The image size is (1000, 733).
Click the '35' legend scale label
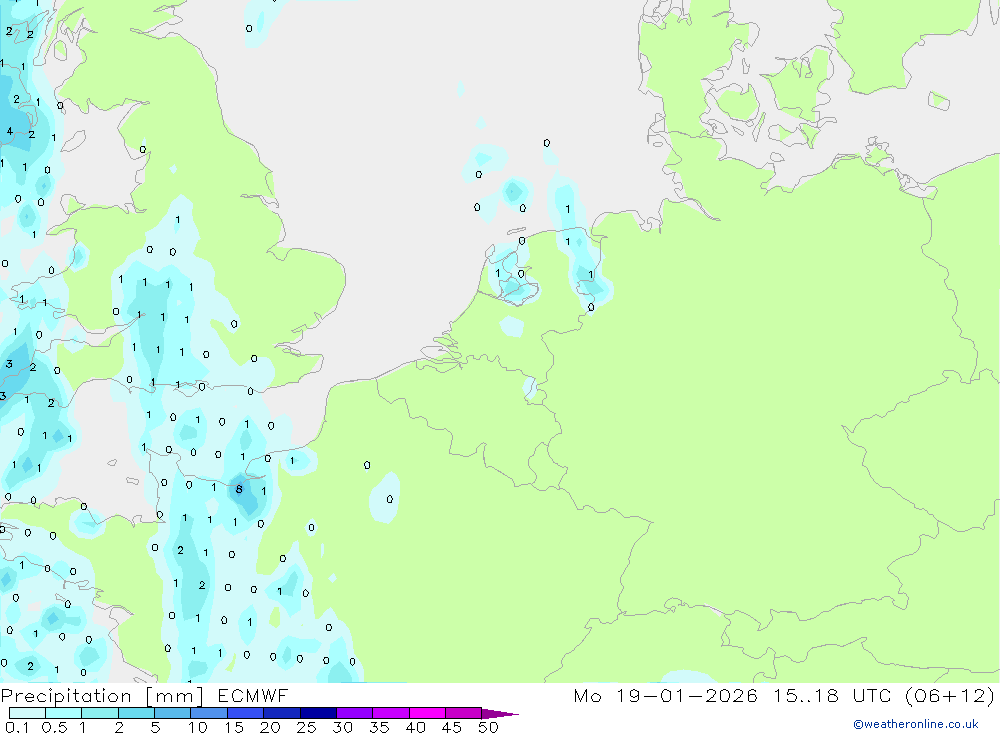(x=379, y=727)
